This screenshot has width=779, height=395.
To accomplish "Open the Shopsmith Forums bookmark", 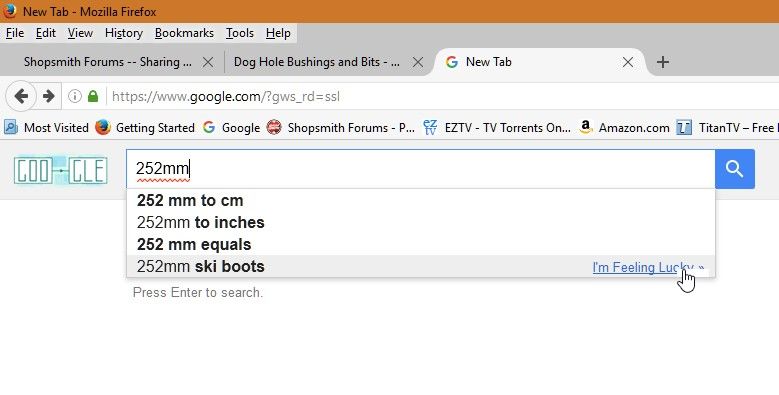I will coord(340,128).
